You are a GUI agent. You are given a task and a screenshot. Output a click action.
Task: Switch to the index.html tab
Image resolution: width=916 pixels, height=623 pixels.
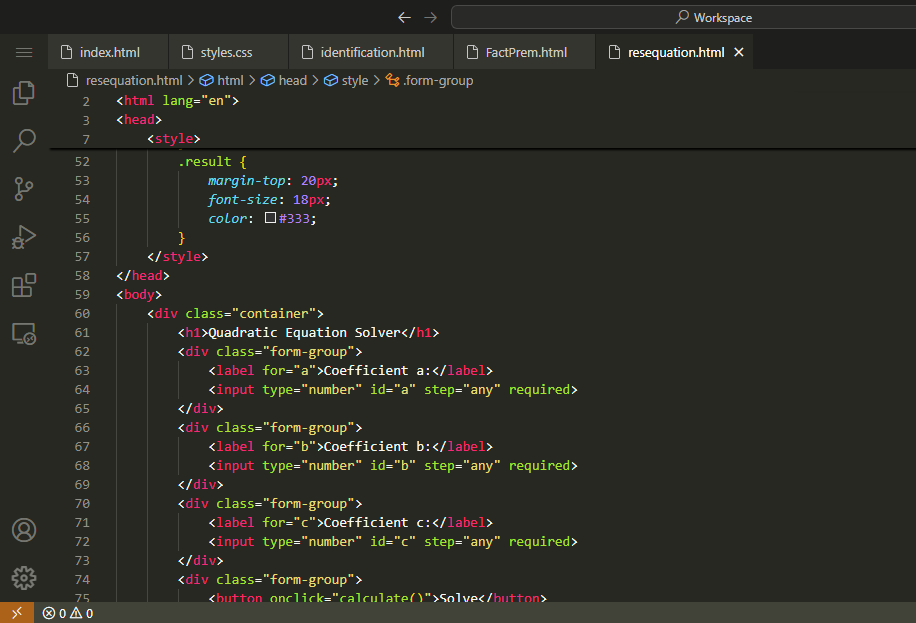pos(109,52)
